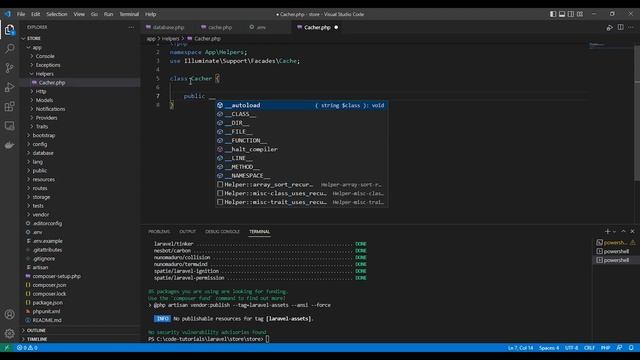Open the new terminal launch profile dropdown

(614, 232)
